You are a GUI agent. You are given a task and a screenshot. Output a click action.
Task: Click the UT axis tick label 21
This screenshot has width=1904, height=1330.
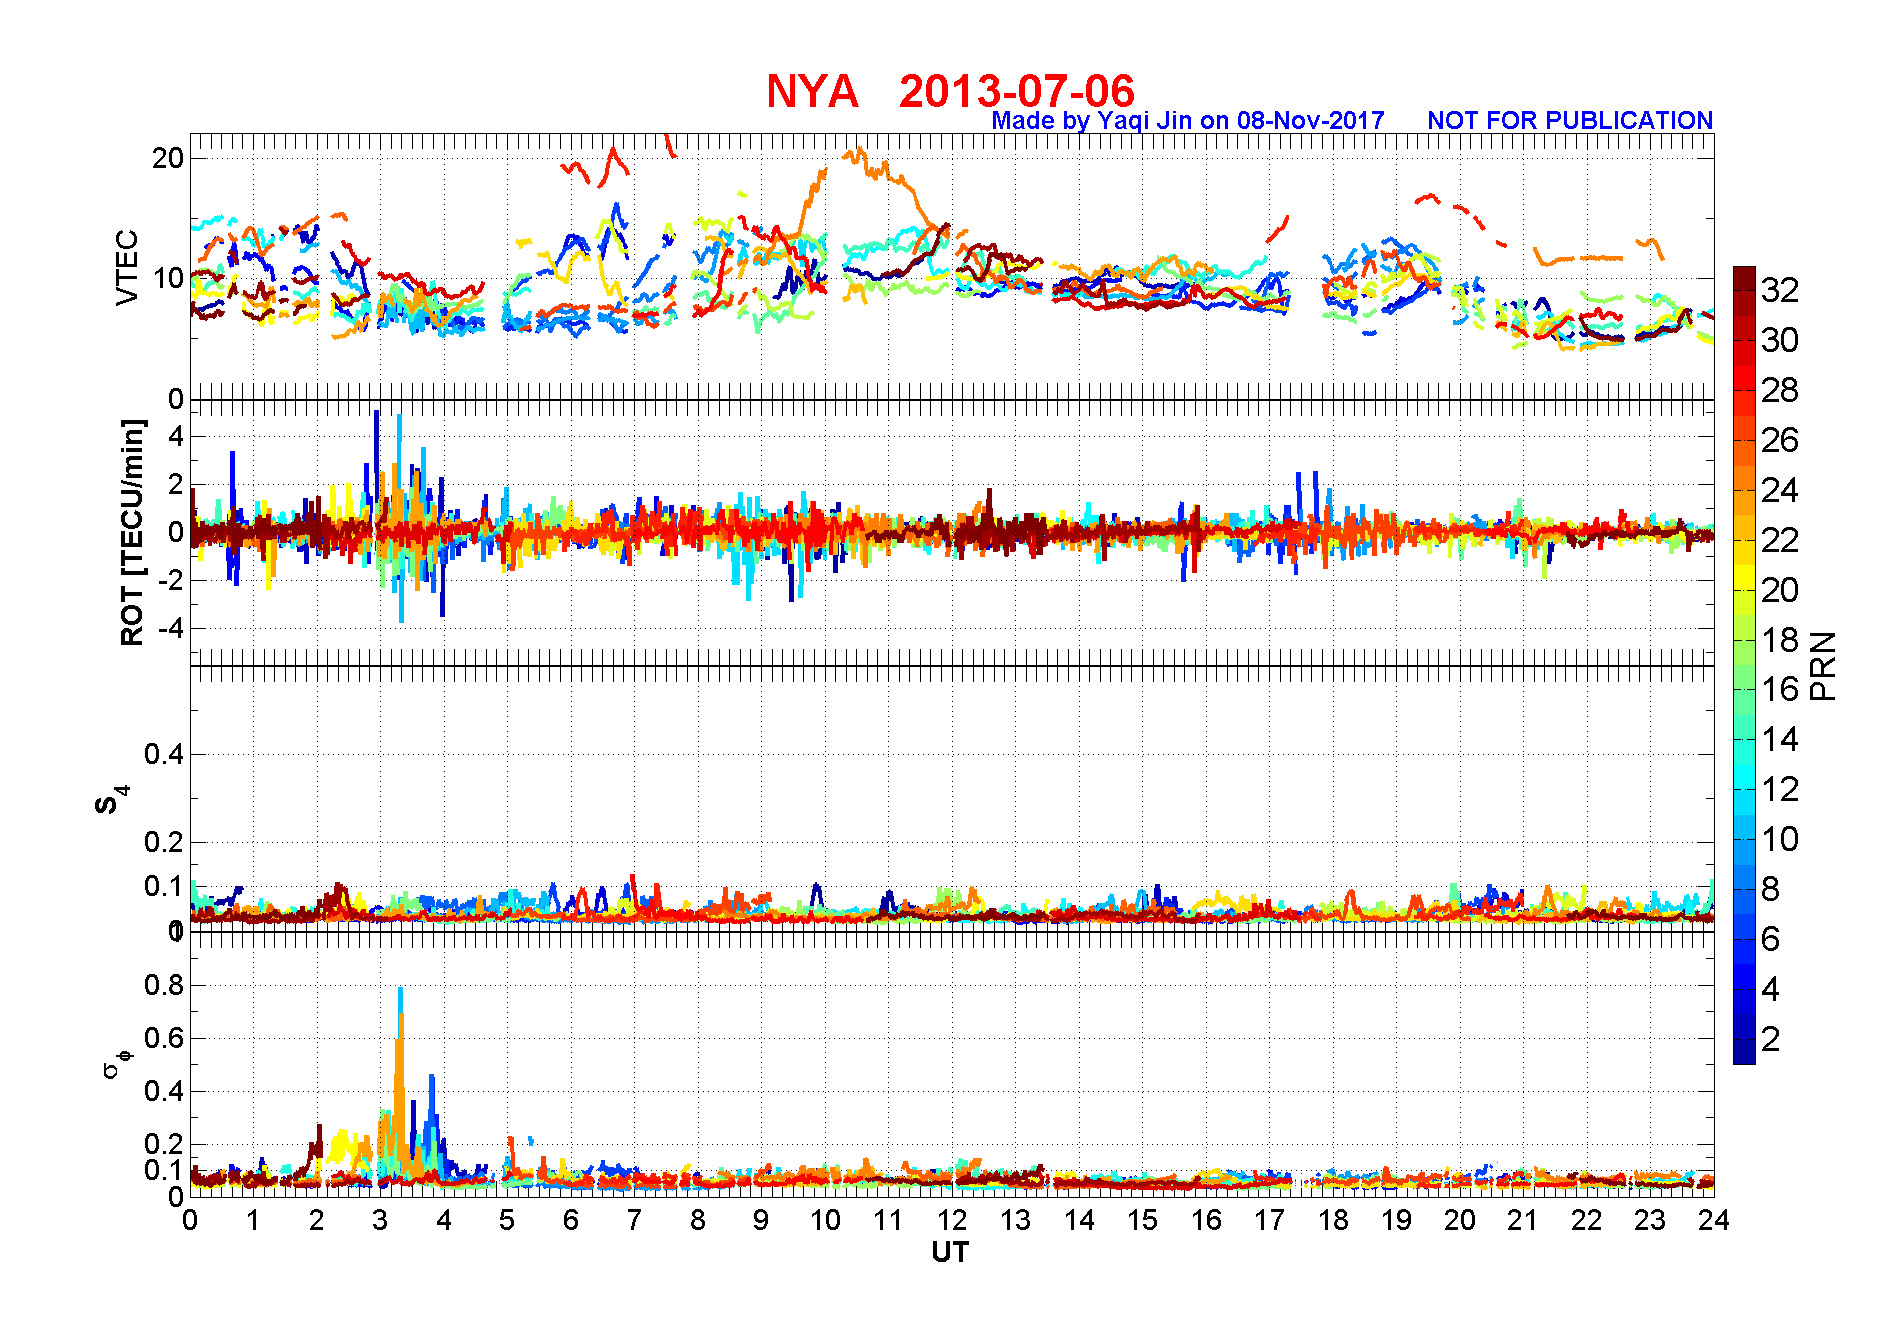pos(1523,1220)
